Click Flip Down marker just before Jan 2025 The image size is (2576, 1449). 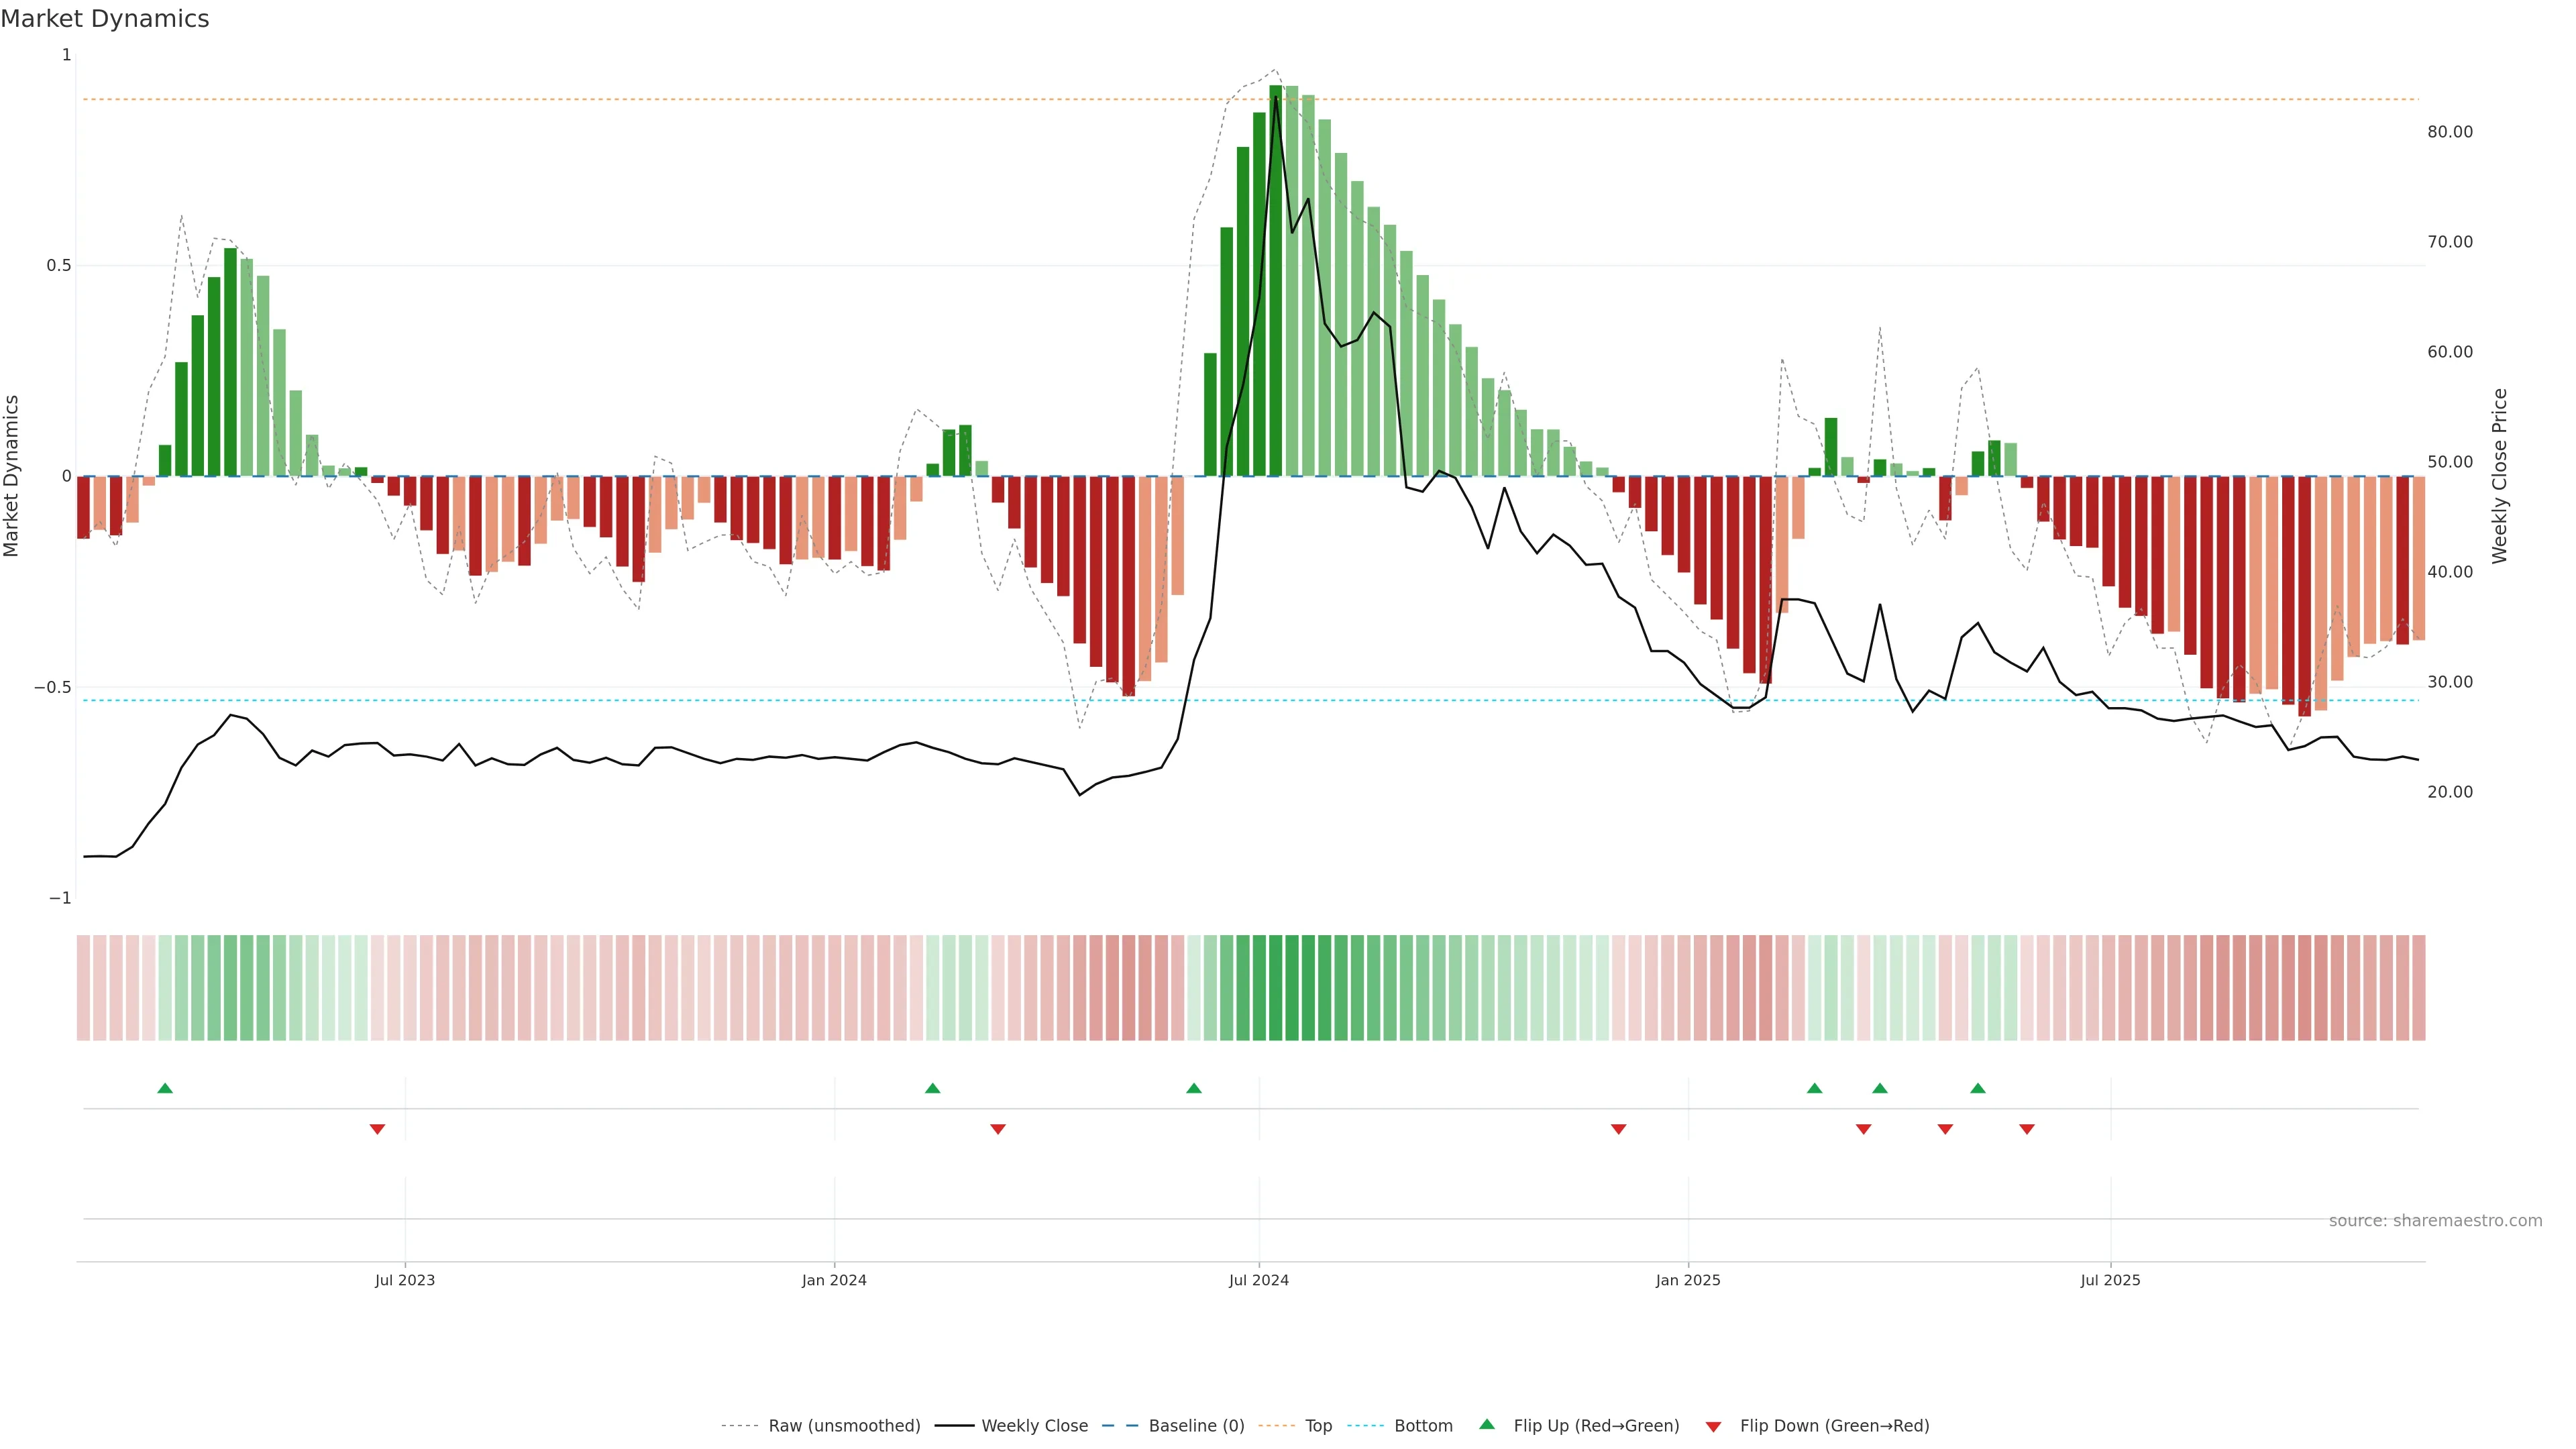pyautogui.click(x=1618, y=1129)
